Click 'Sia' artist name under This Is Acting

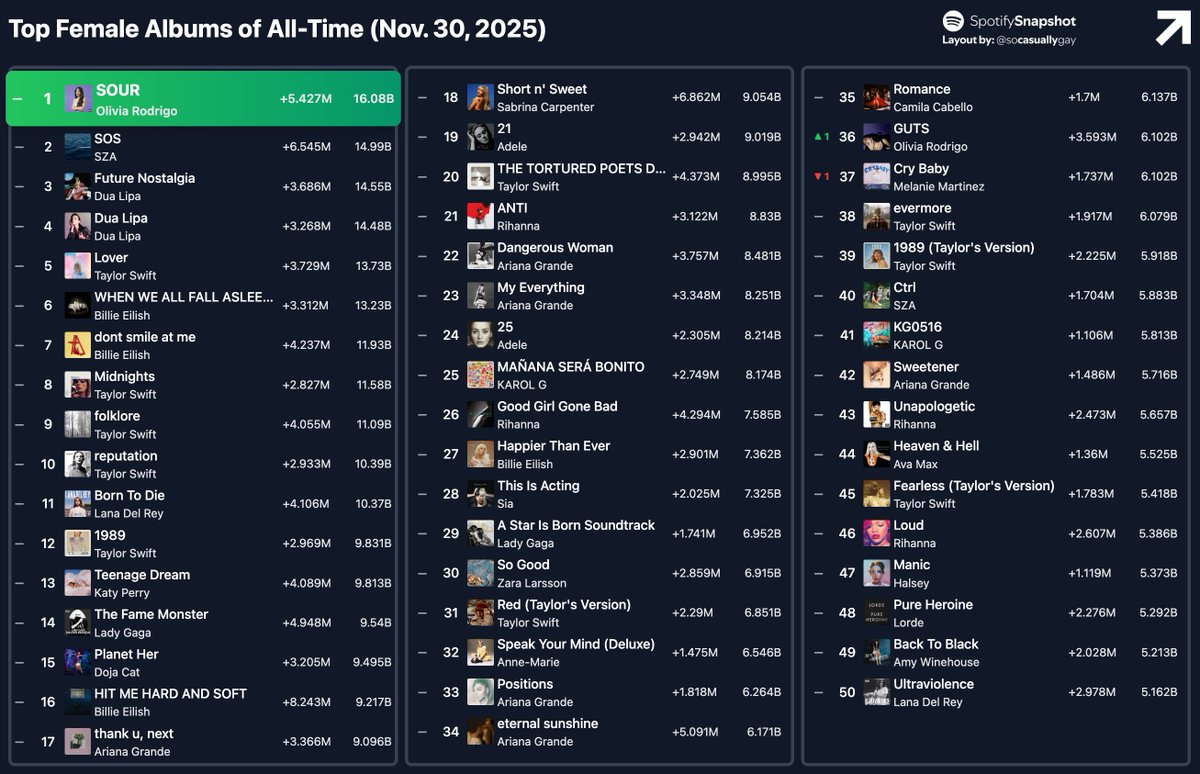pos(505,504)
